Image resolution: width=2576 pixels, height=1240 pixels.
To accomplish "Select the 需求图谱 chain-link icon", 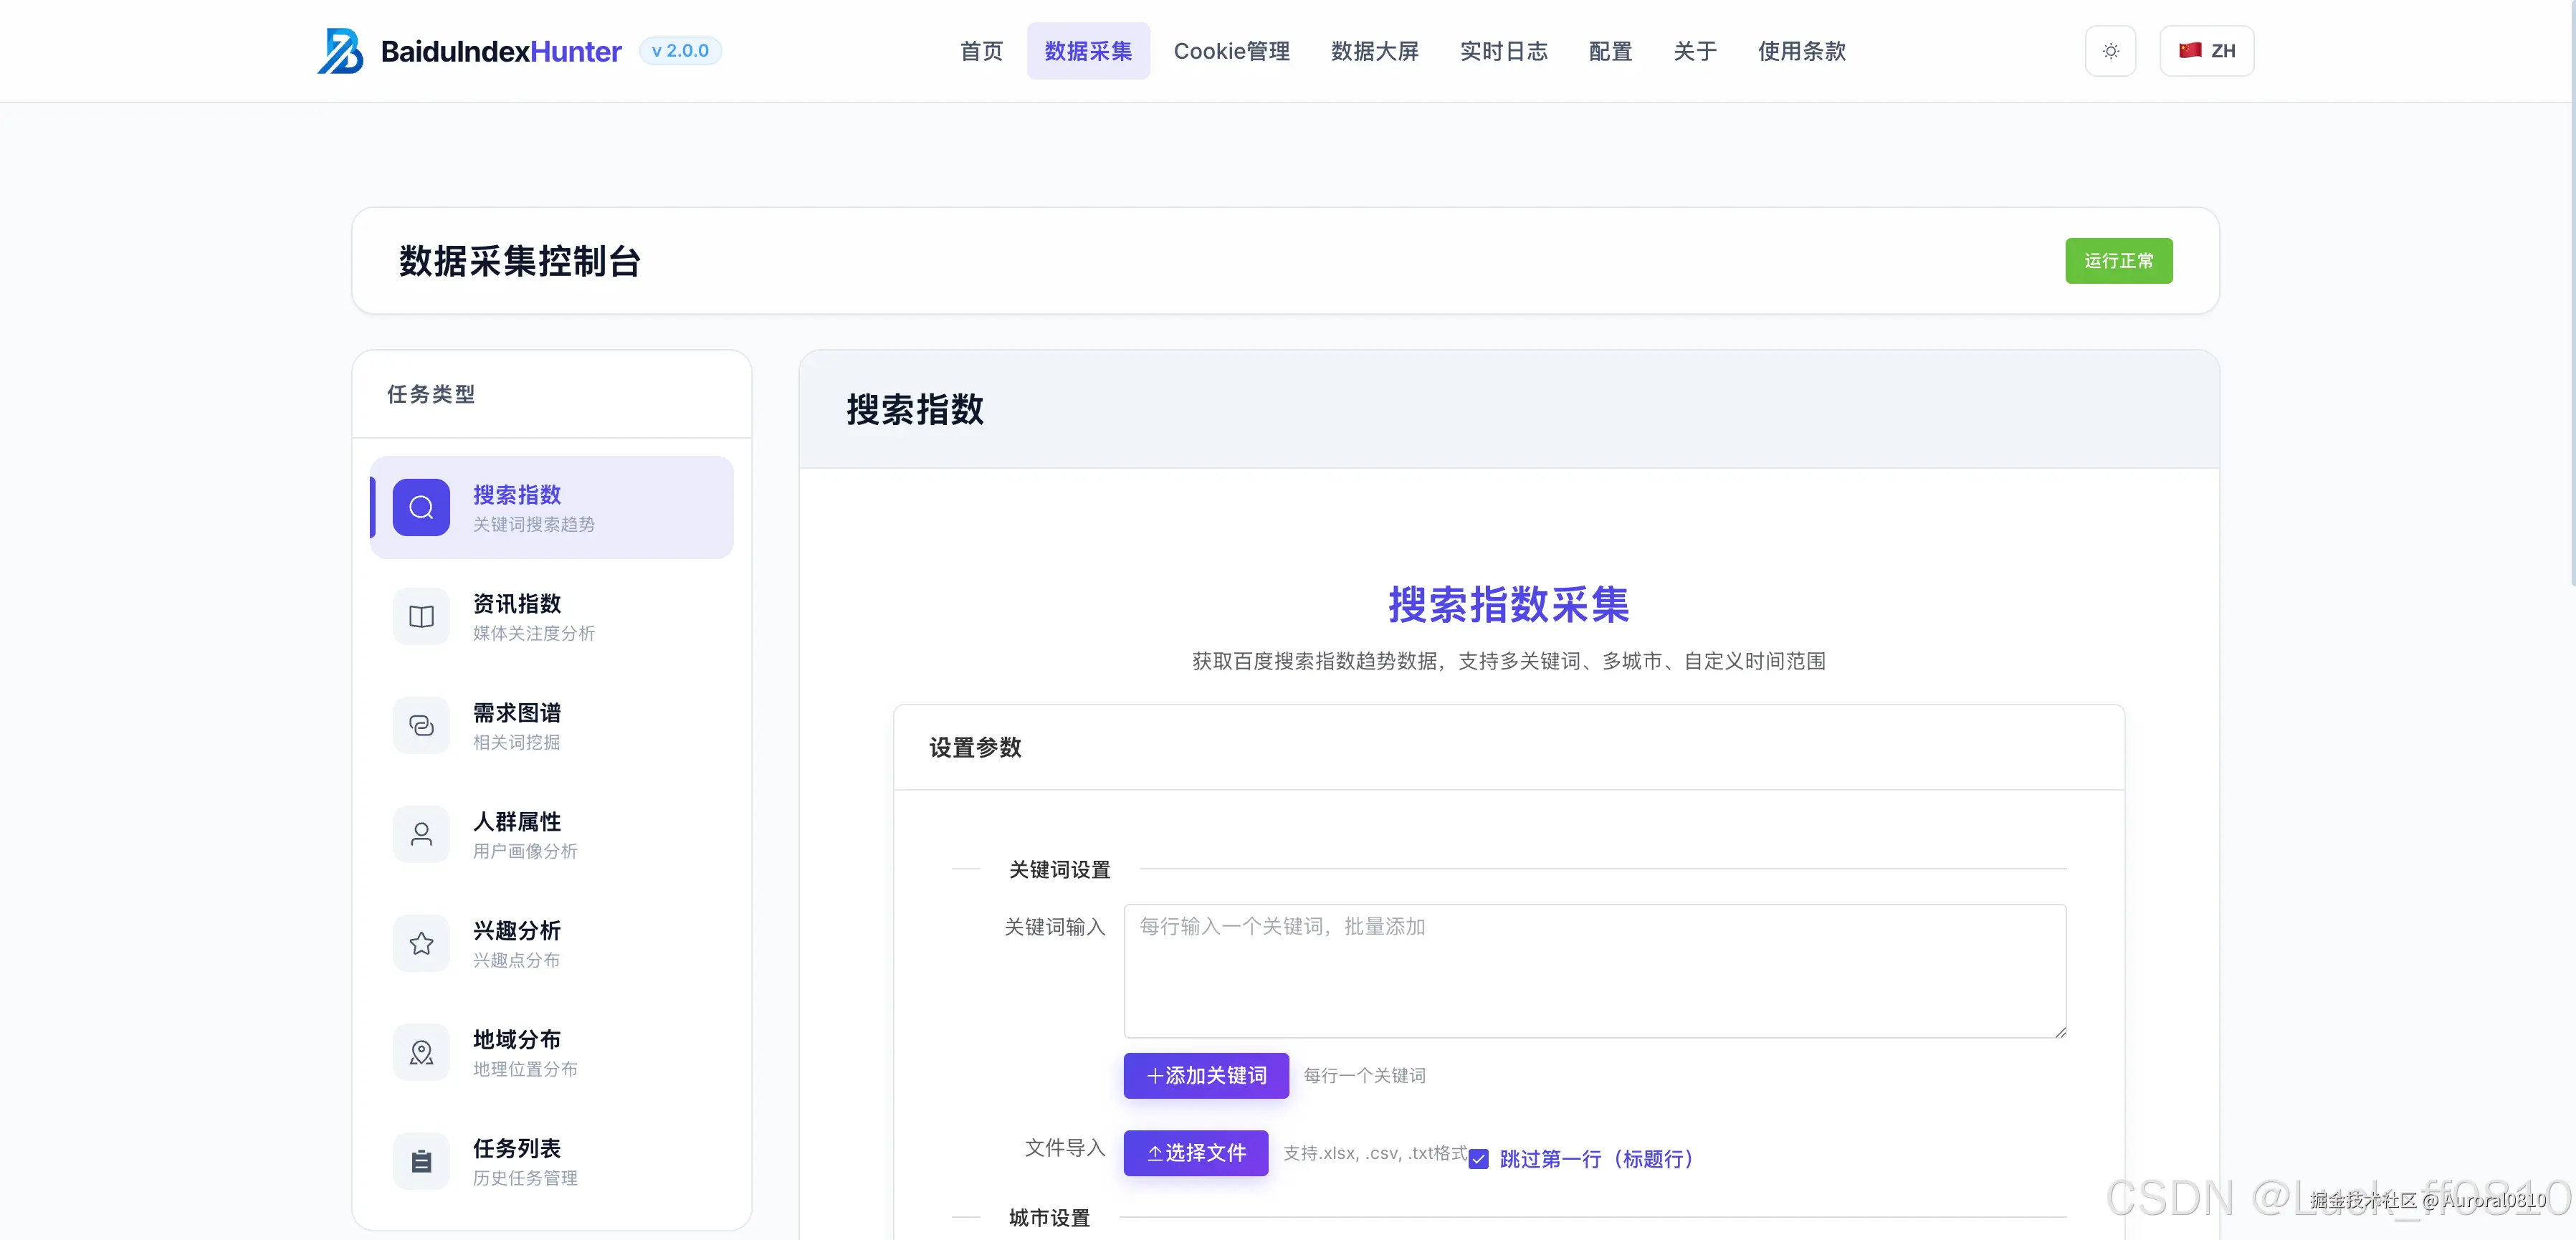I will 421,725.
